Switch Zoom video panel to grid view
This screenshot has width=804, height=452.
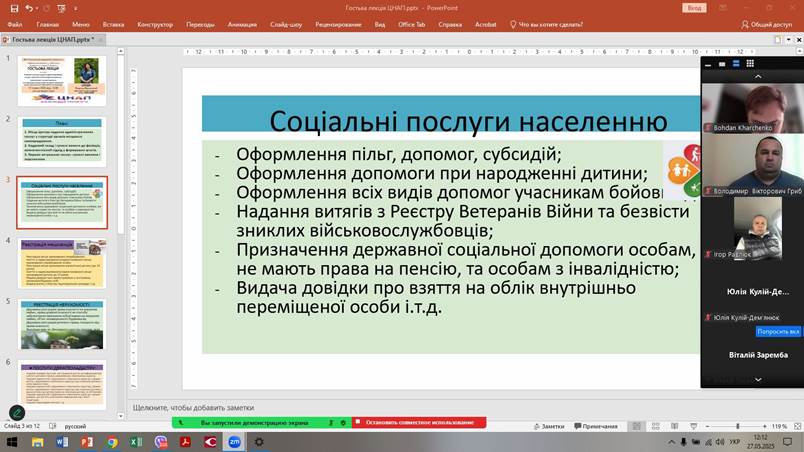[749, 63]
